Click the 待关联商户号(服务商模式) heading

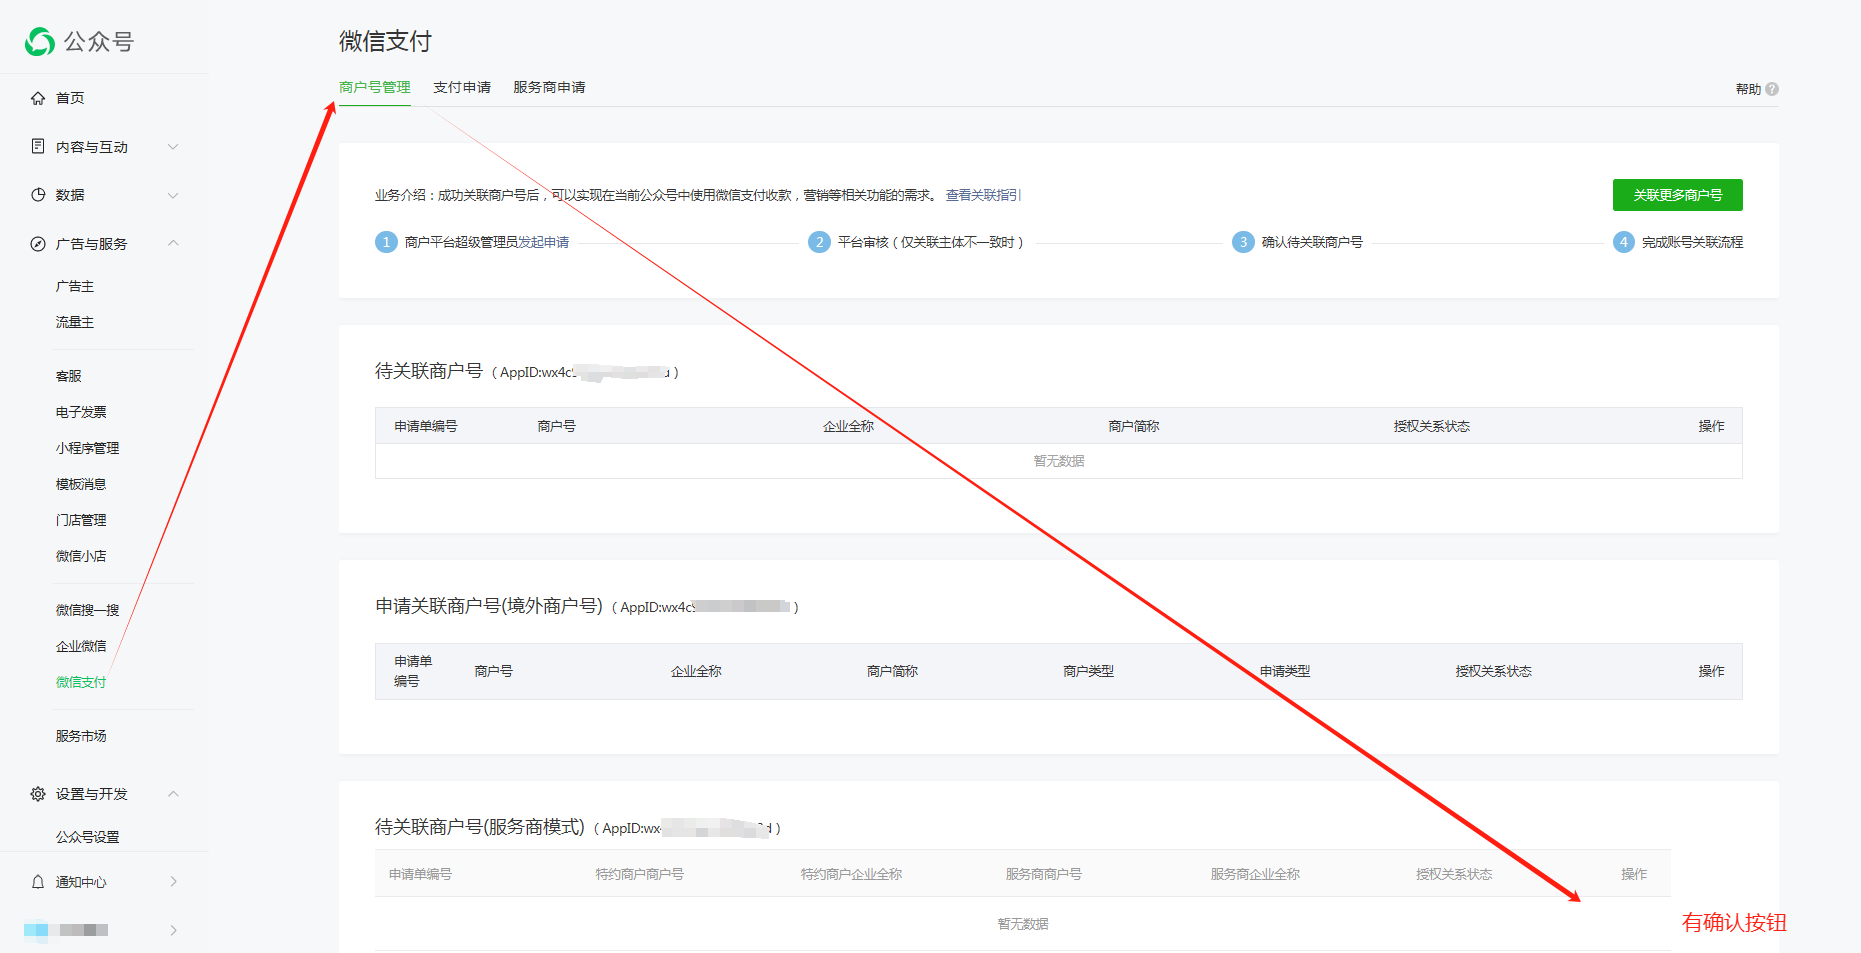pos(480,827)
